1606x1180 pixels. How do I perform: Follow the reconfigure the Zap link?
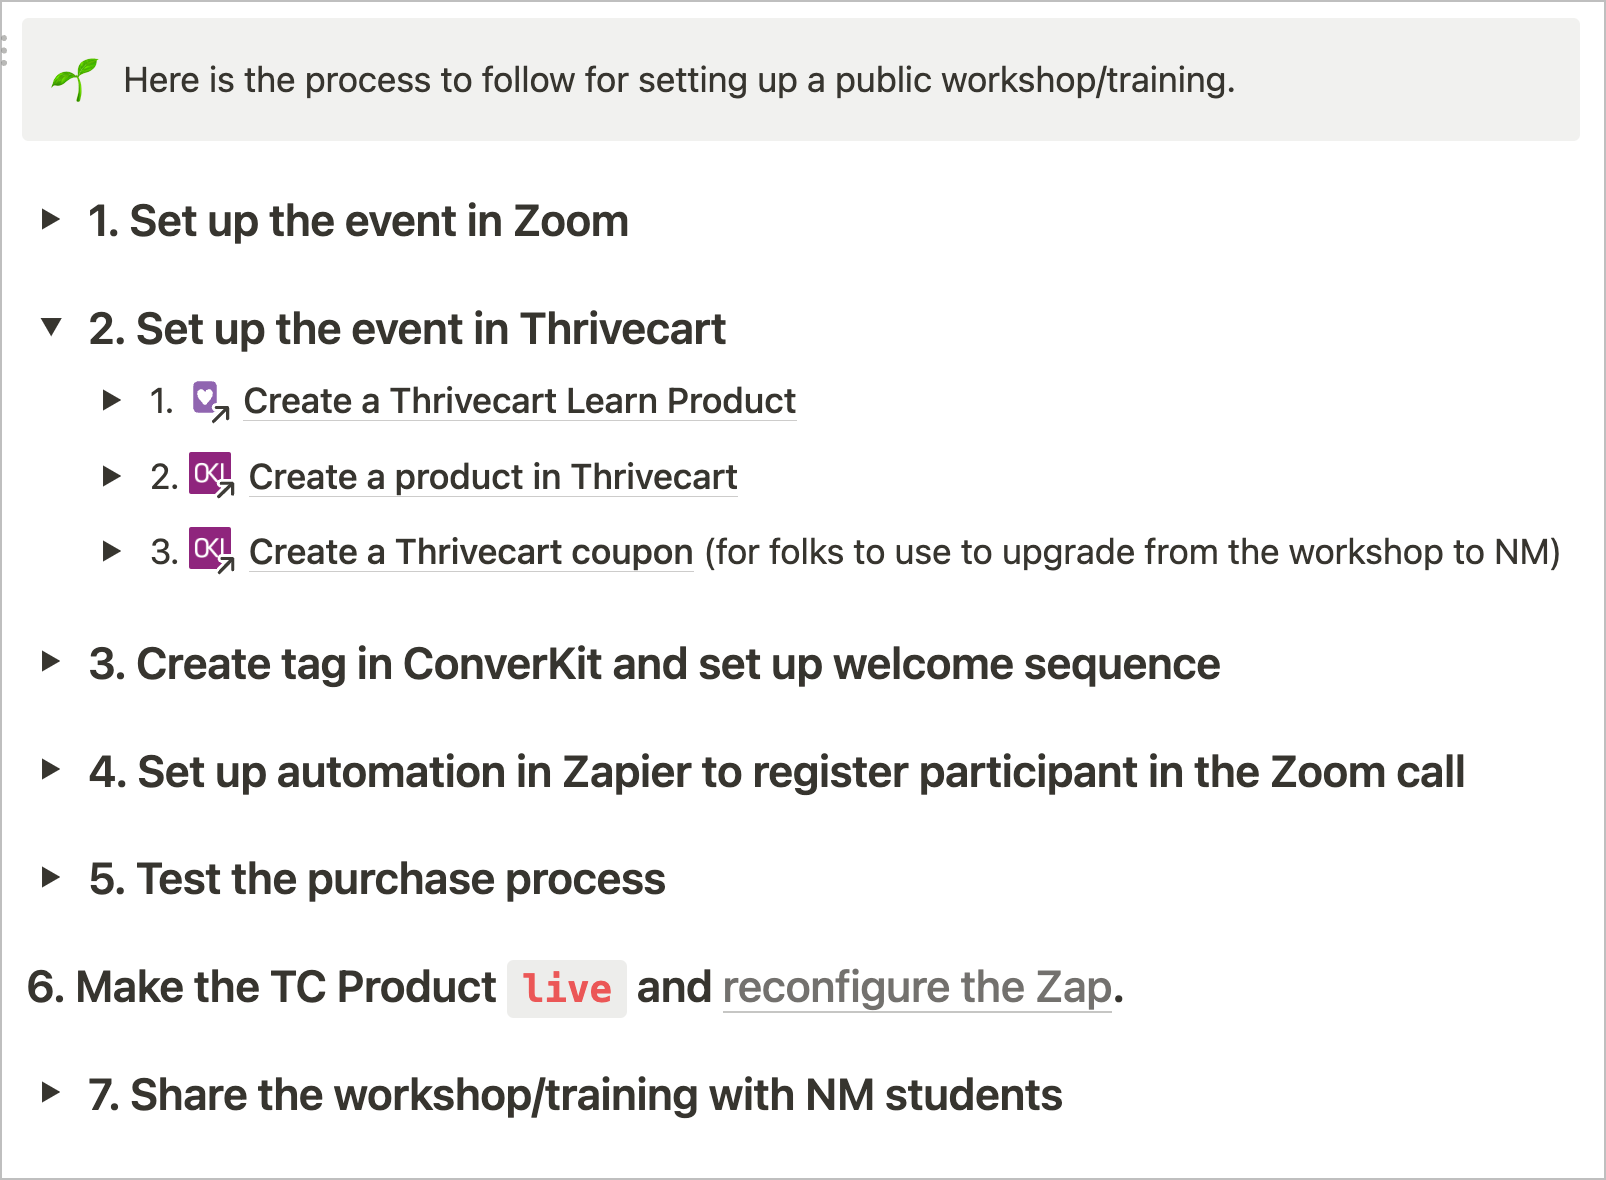coord(917,988)
